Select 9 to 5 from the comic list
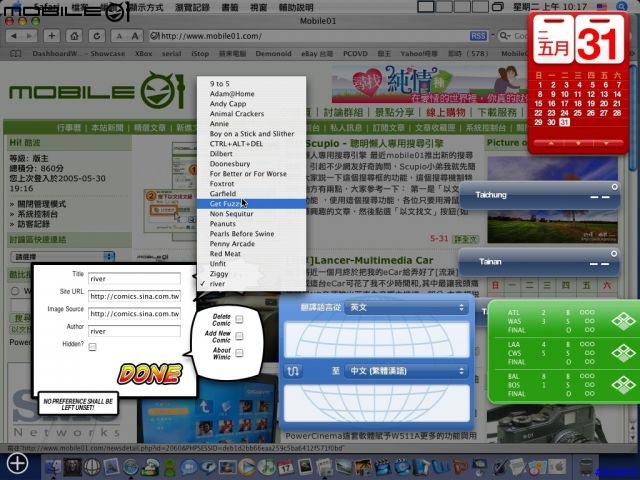This screenshot has width=640, height=480. click(251, 84)
